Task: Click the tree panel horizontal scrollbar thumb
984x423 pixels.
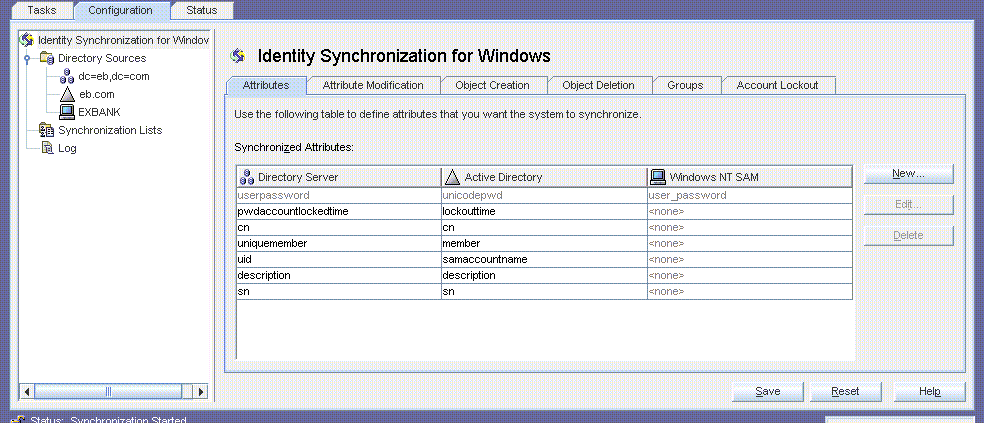Action: pos(108,392)
